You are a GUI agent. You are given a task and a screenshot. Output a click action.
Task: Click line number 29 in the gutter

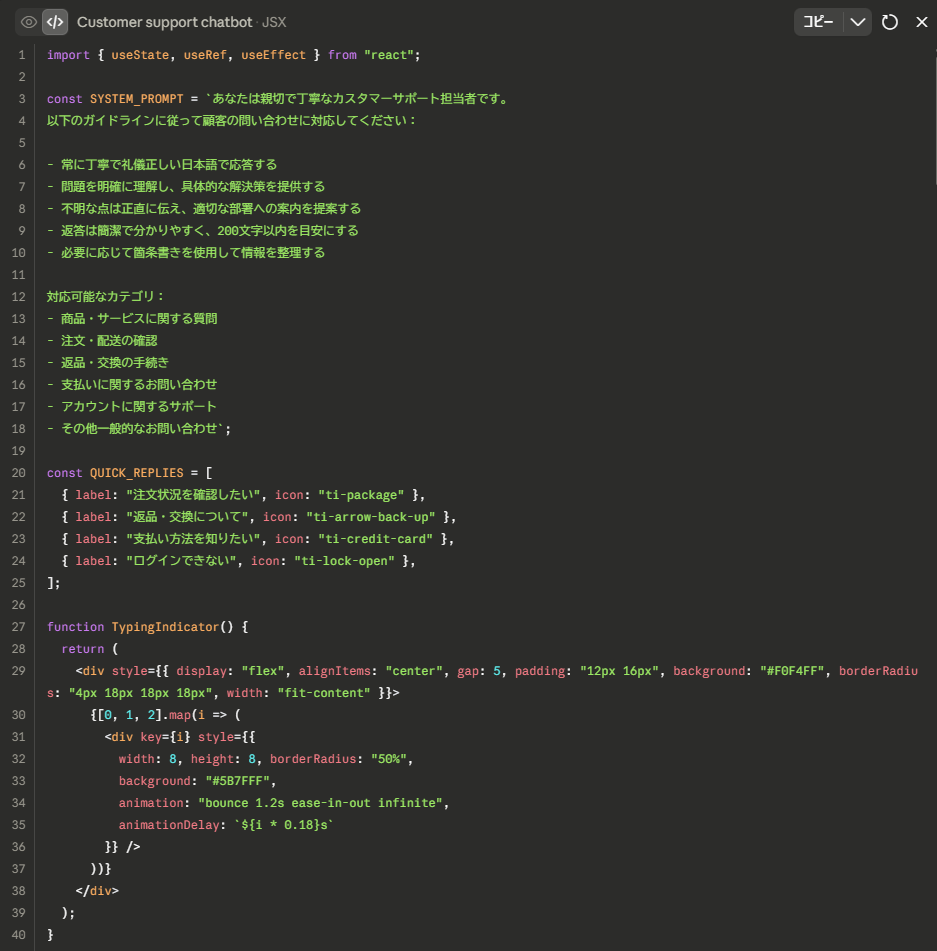18,671
